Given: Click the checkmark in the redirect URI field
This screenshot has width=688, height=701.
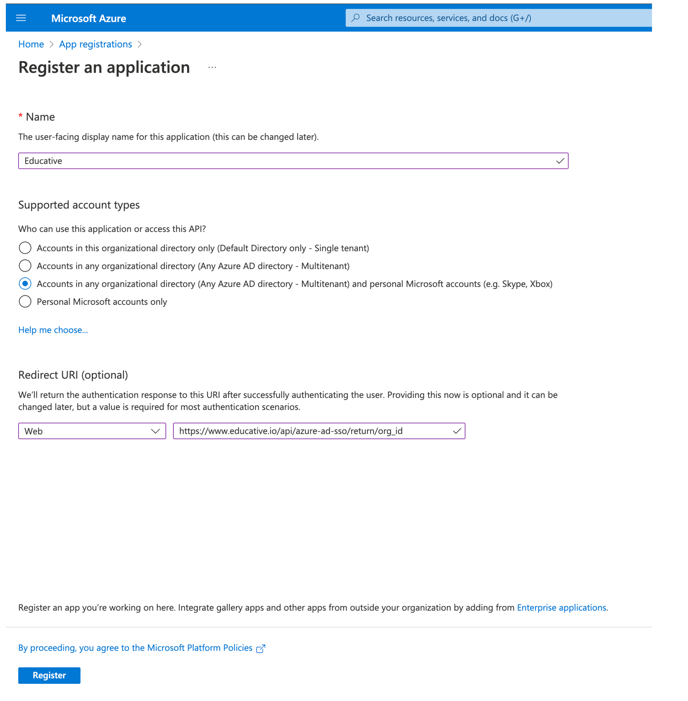Looking at the screenshot, I should point(456,431).
